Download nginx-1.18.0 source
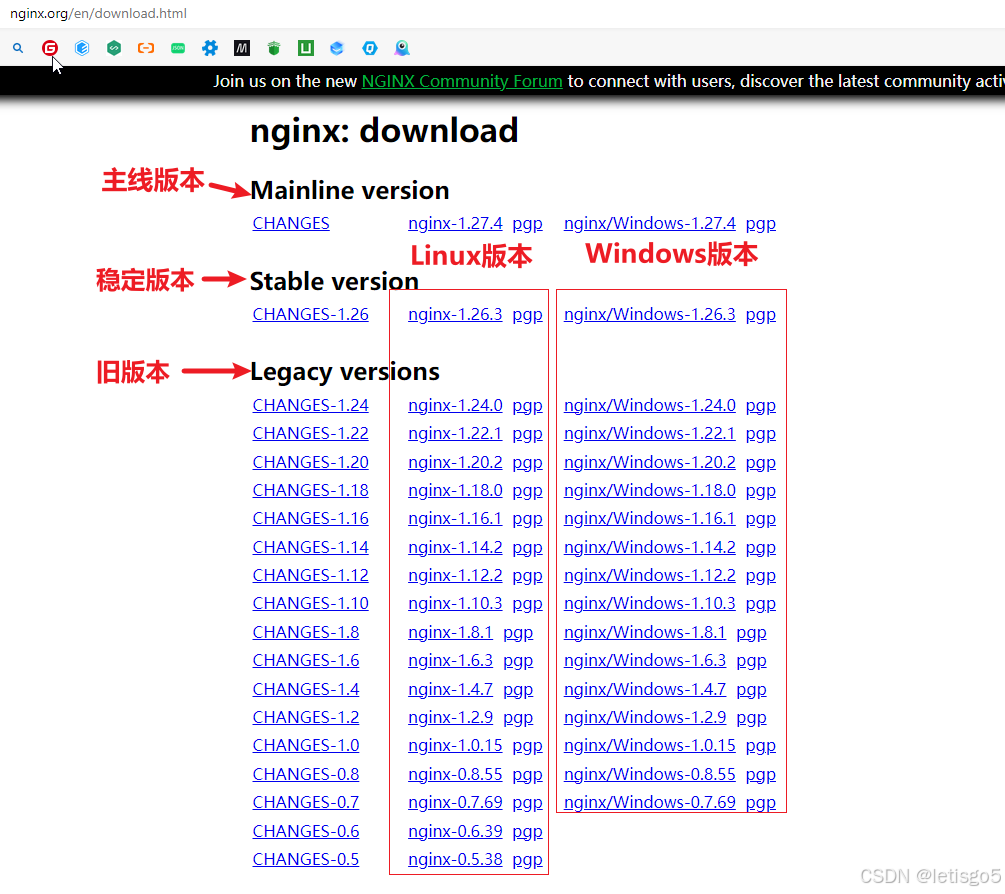This screenshot has width=1005, height=894. (455, 491)
